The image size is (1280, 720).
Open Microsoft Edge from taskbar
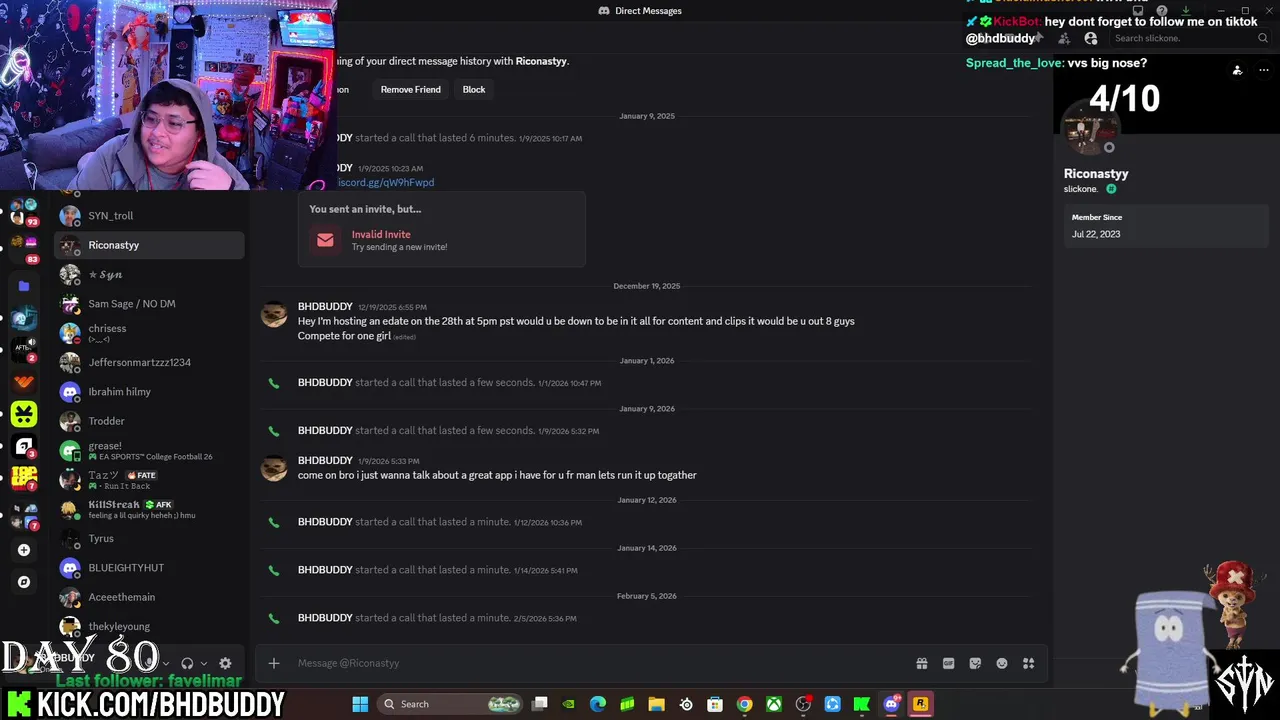[x=598, y=704]
